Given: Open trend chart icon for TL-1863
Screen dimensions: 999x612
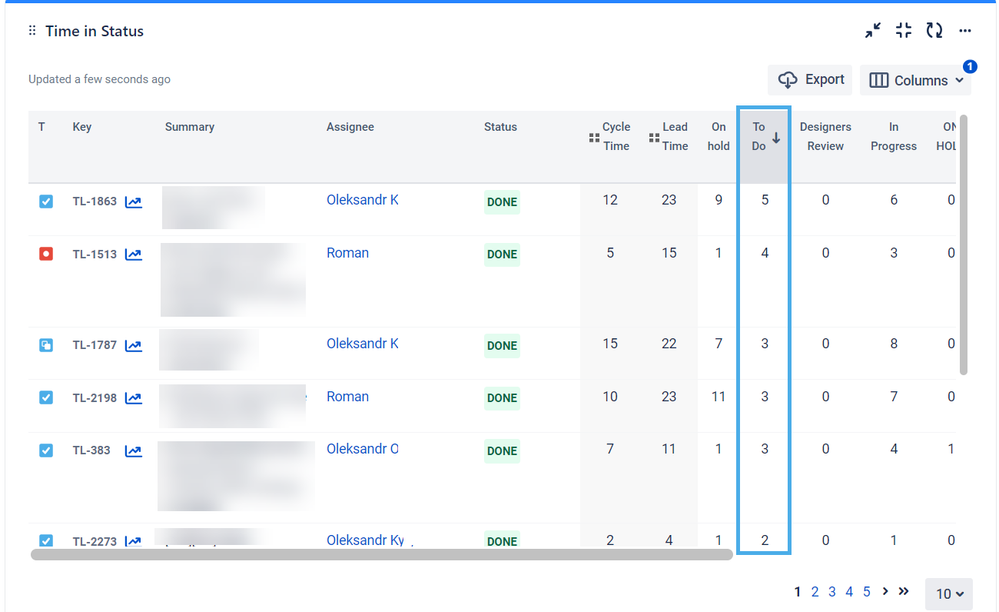Looking at the screenshot, I should point(133,202).
